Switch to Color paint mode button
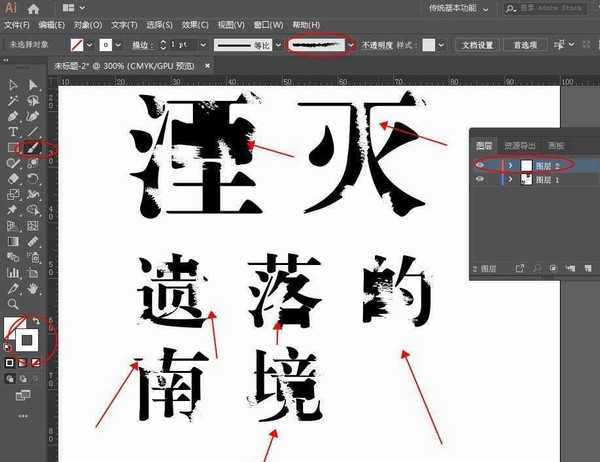The image size is (600, 462). tap(10, 362)
